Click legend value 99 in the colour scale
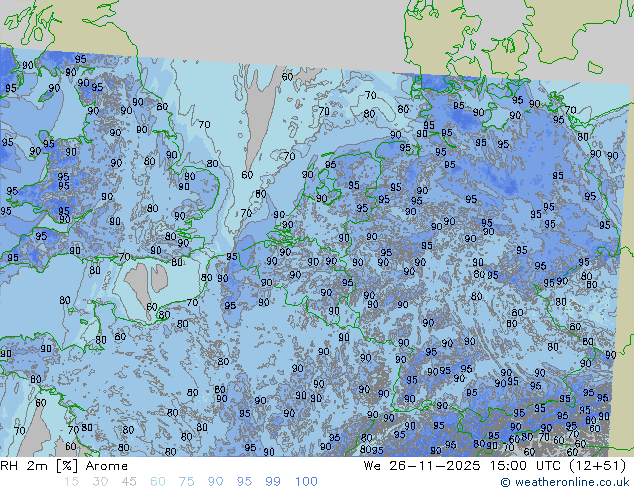Image resolution: width=634 pixels, height=490 pixels. [273, 482]
